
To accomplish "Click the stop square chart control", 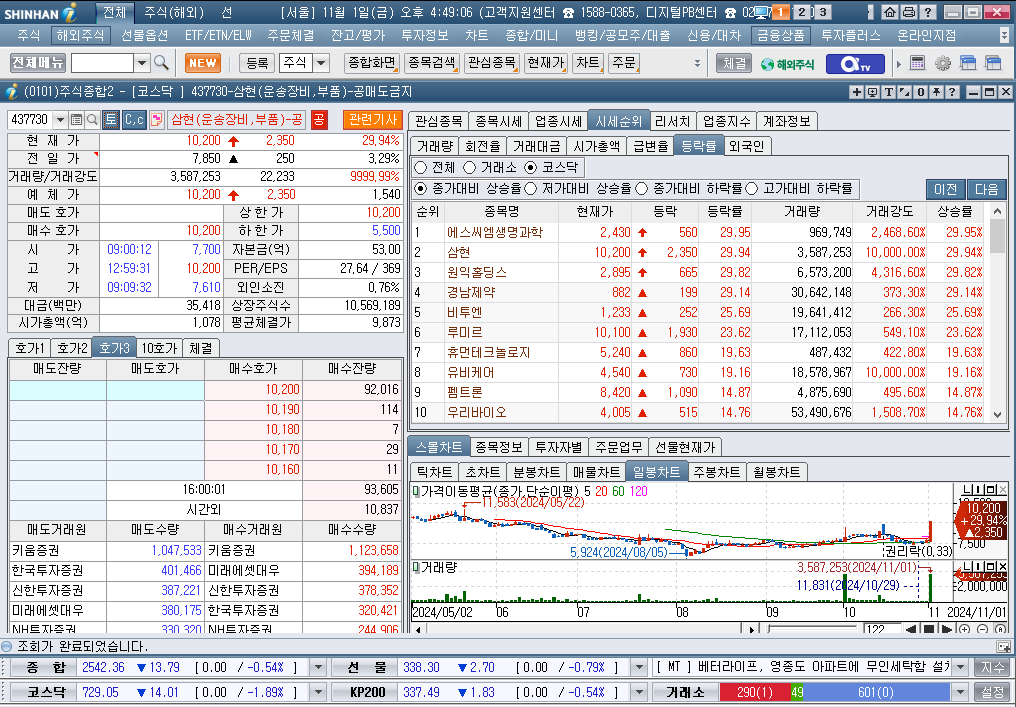I will pyautogui.click(x=929, y=629).
